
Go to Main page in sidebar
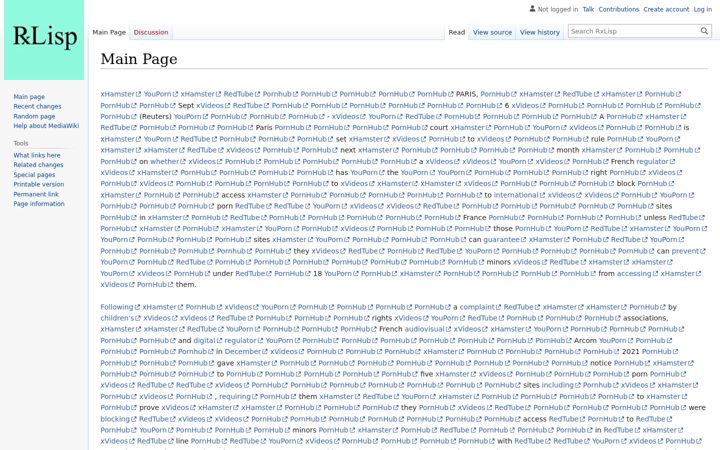[x=29, y=96]
